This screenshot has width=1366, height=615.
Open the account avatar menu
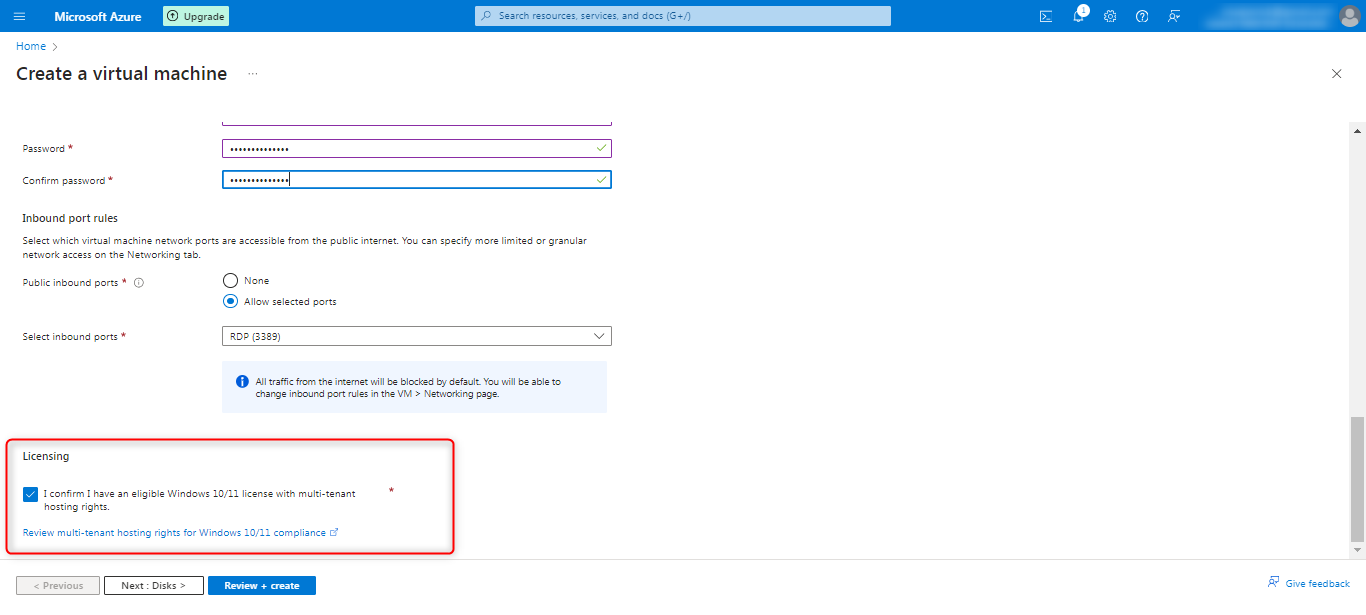tap(1349, 16)
